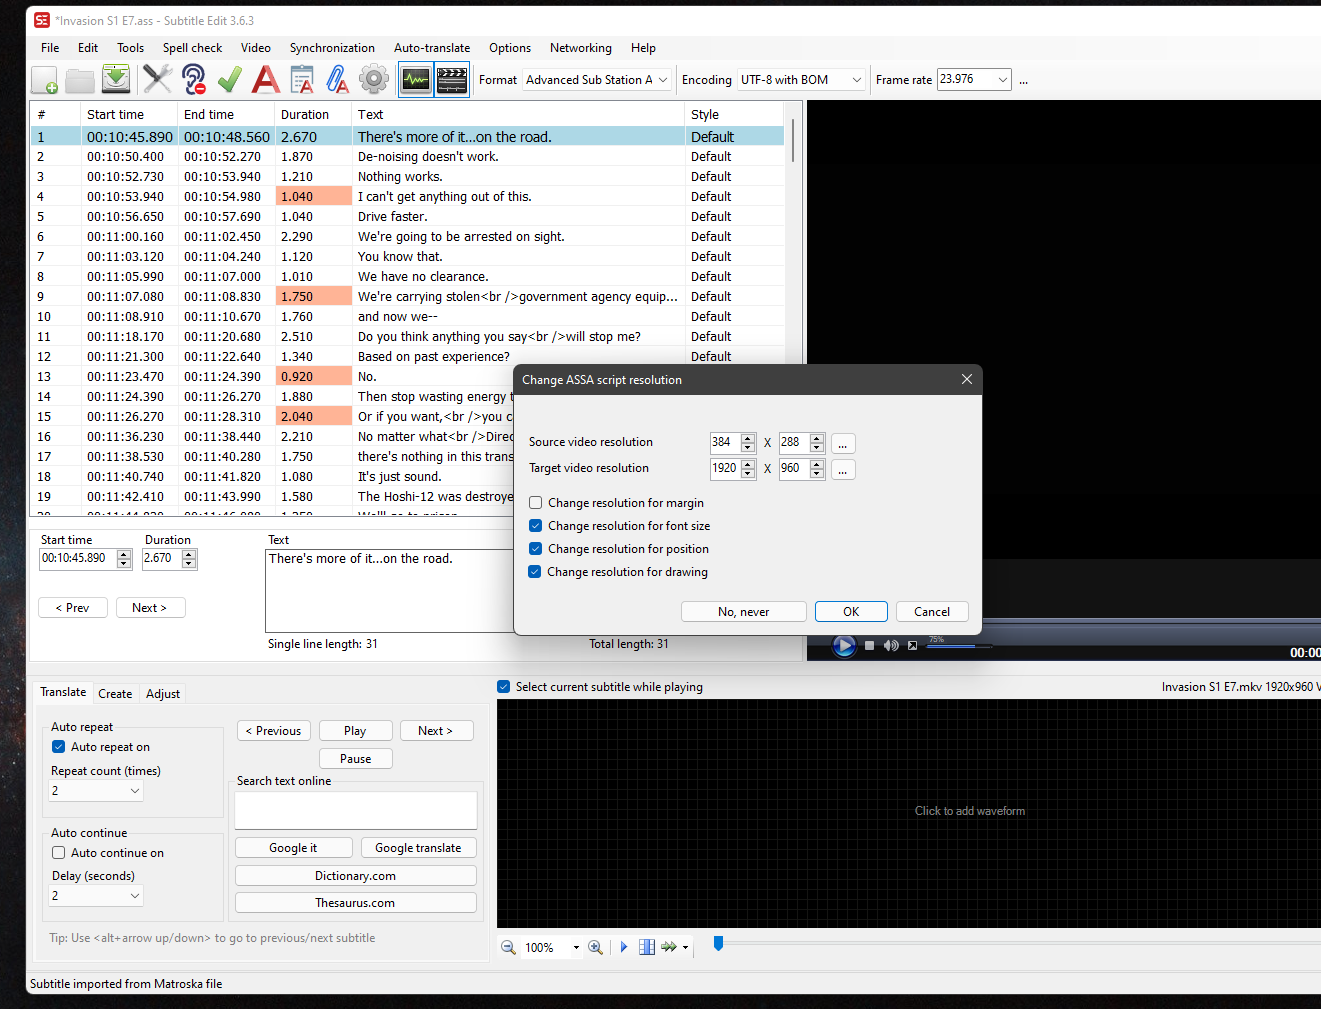Image resolution: width=1321 pixels, height=1009 pixels.
Task: Toggle video player with the clapperboard toolbar icon
Action: tap(452, 79)
